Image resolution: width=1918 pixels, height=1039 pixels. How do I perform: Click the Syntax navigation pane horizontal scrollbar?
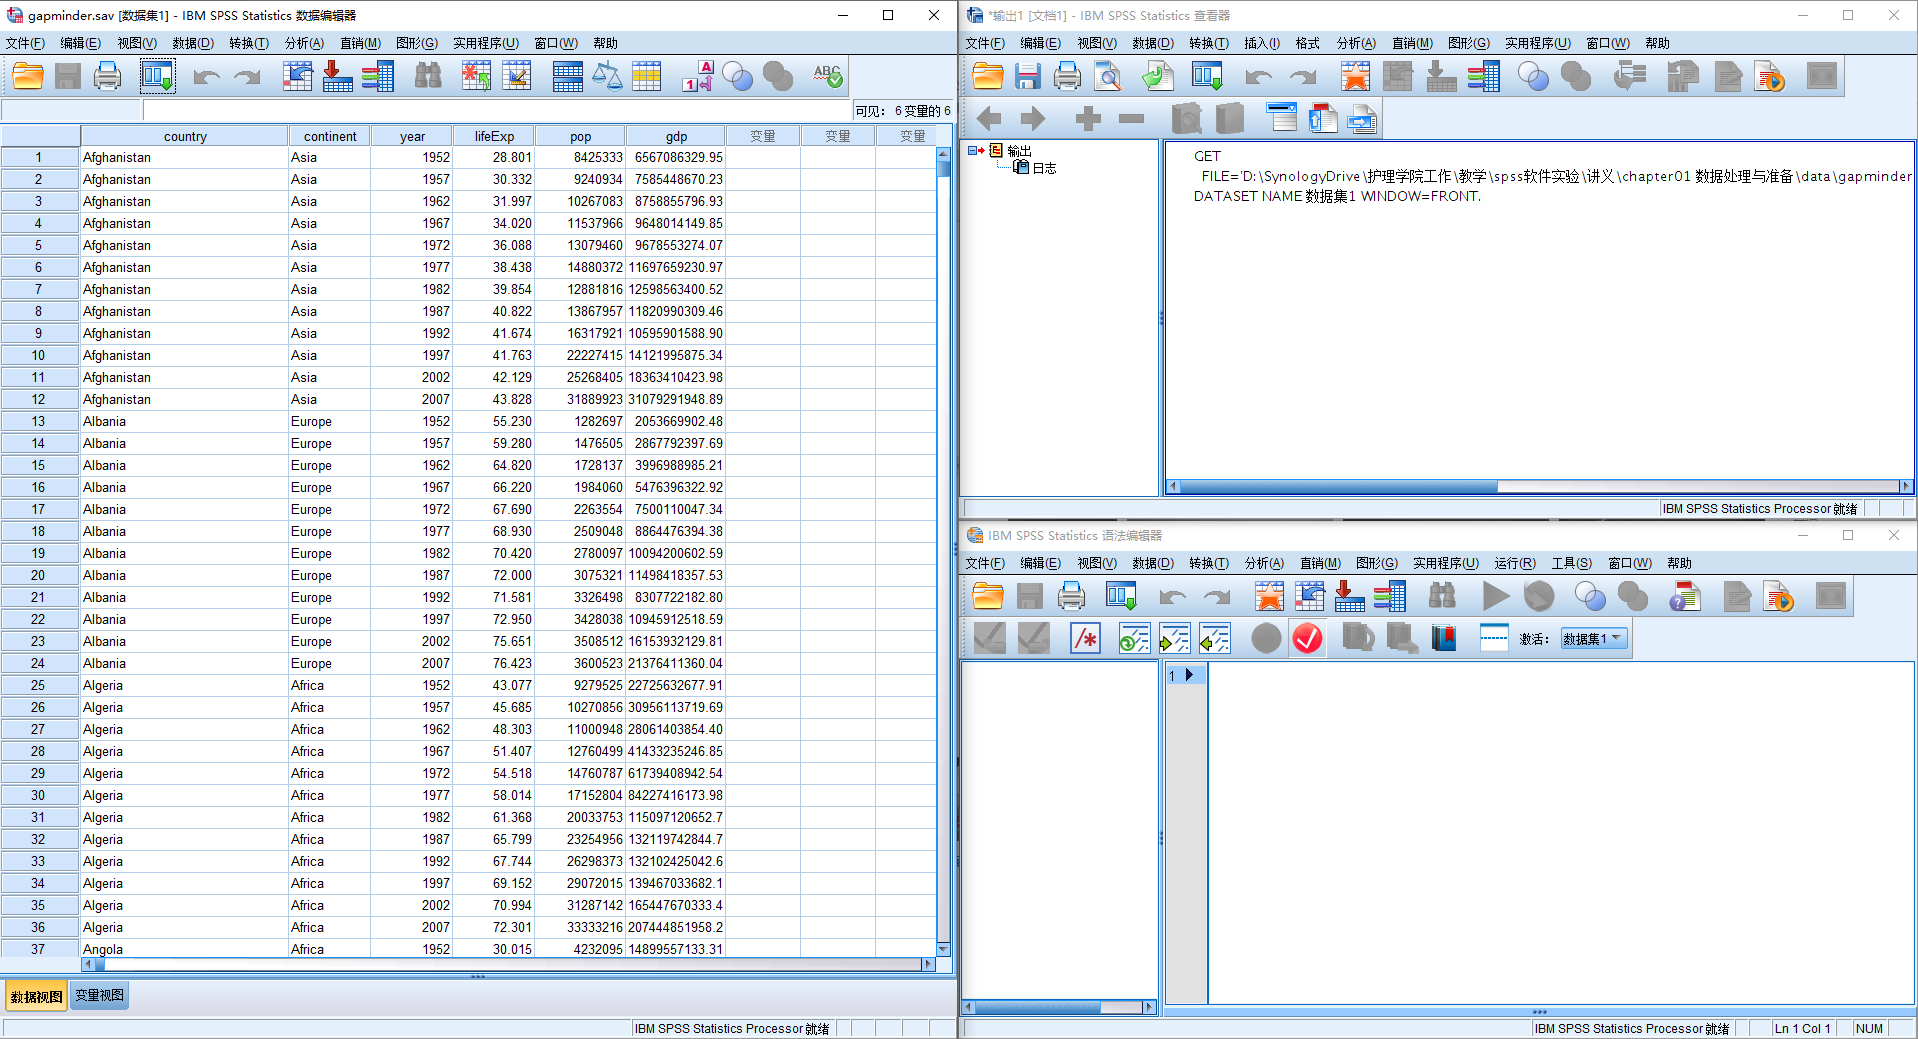click(x=1059, y=1007)
